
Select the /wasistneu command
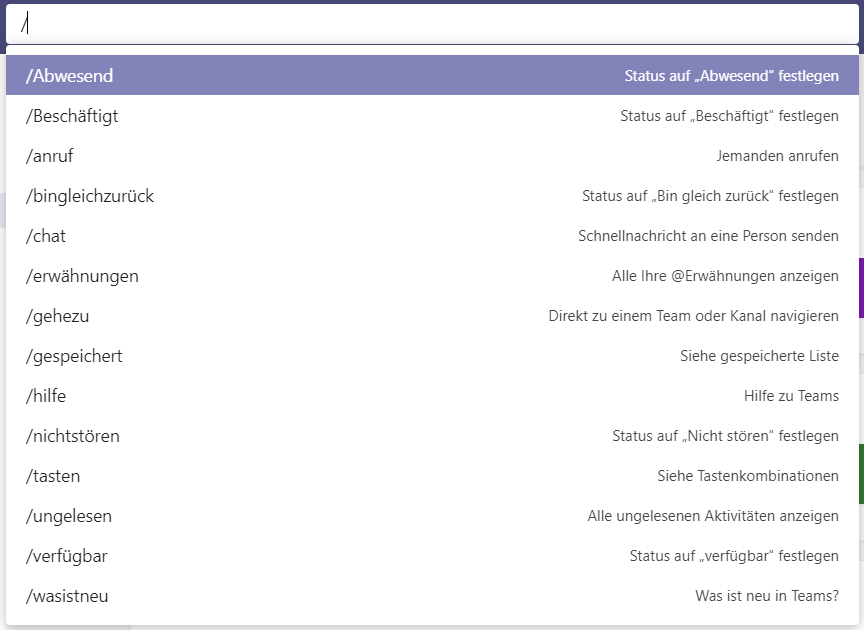click(x=432, y=596)
